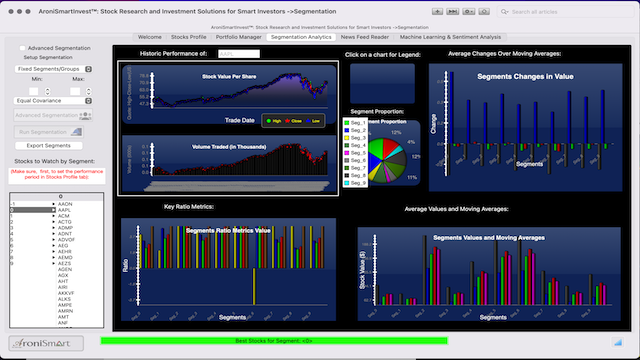640x360 pixels.
Task: Click the Seg_5 magenta legend swatch
Action: [x=347, y=153]
